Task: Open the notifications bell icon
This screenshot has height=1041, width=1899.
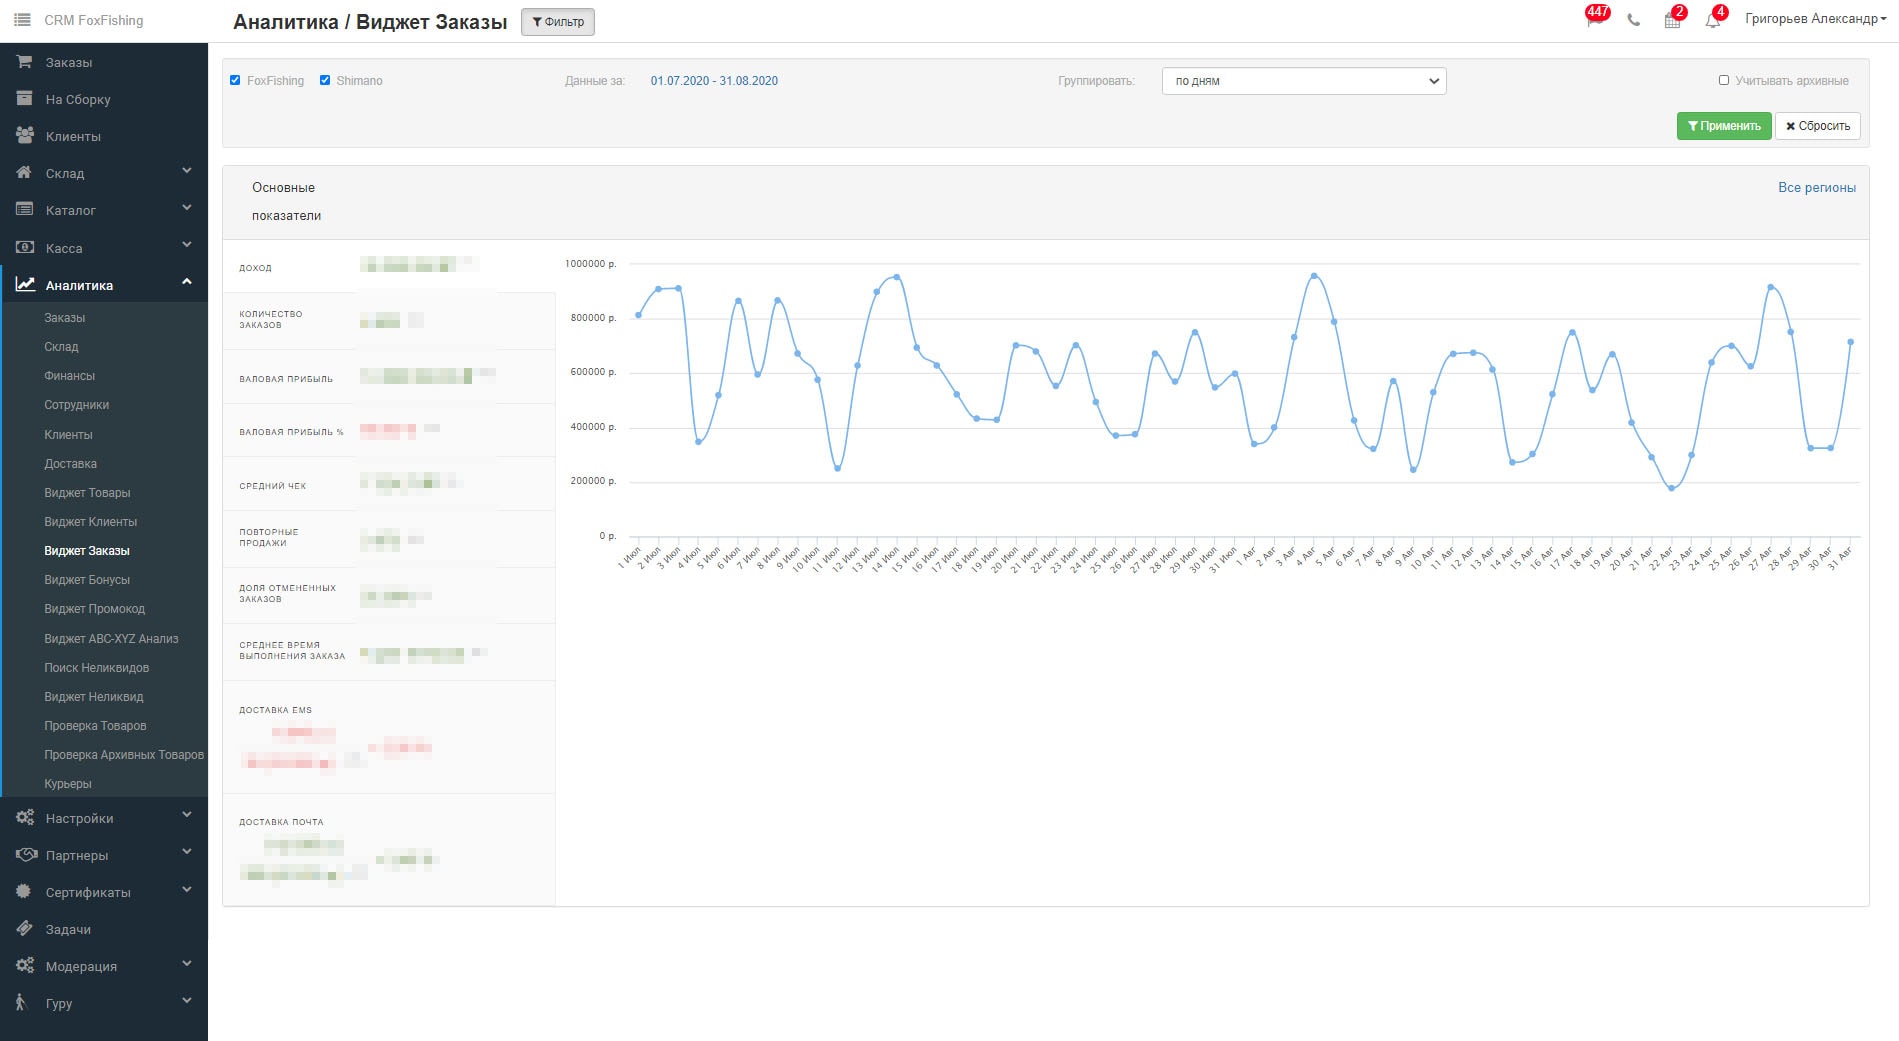Action: 1713,20
